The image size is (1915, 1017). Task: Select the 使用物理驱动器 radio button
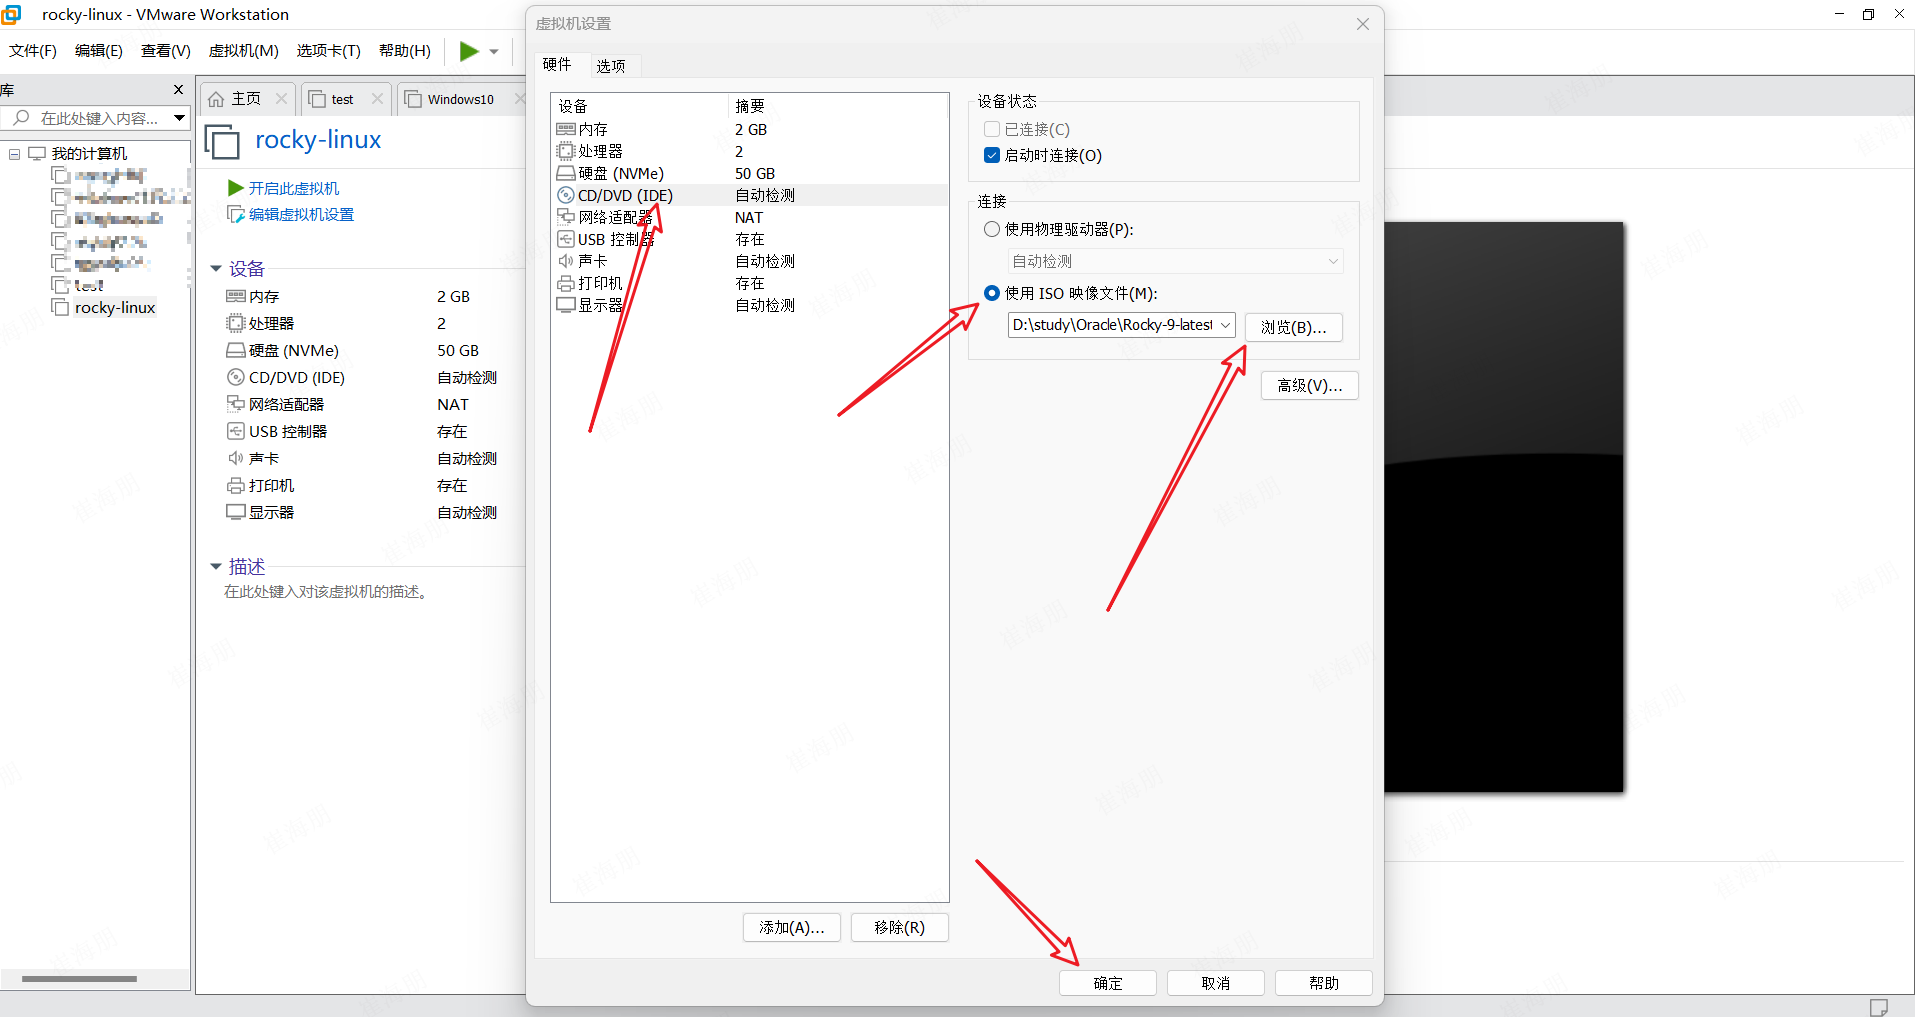(992, 229)
